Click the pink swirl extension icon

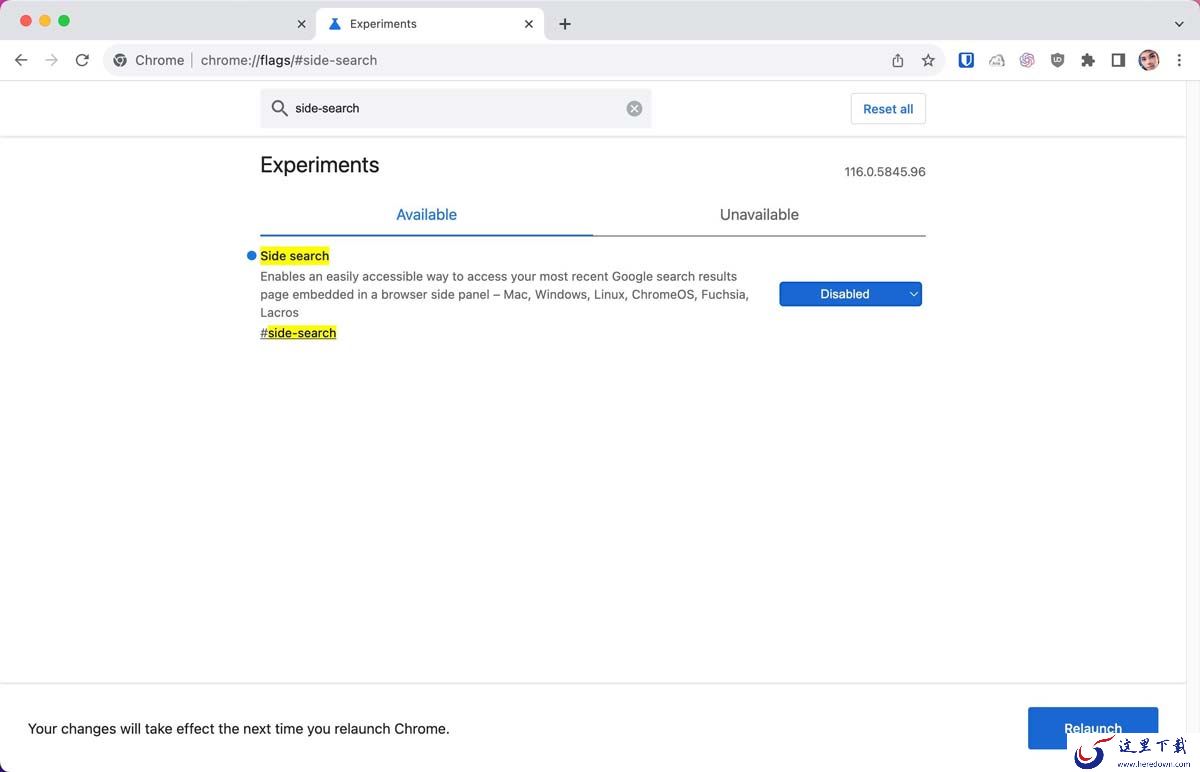coord(1027,60)
